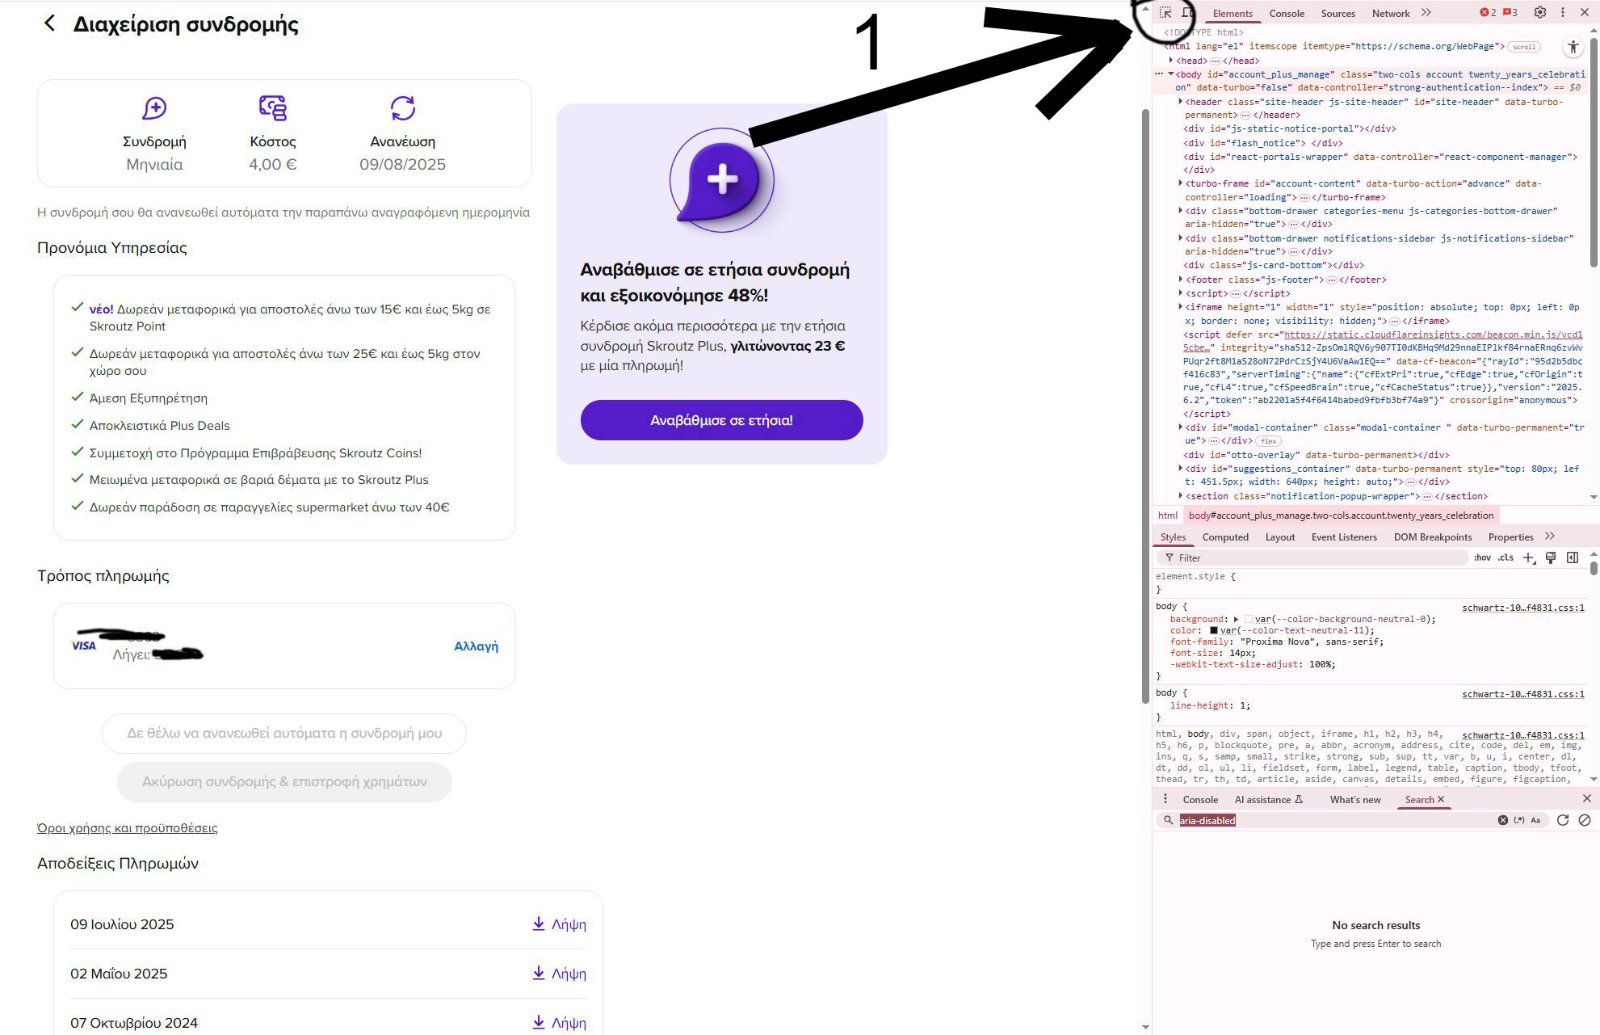This screenshot has width=1600, height=1035.
Task: Expand the section notification-popup-wrapper node
Action: [1180, 496]
